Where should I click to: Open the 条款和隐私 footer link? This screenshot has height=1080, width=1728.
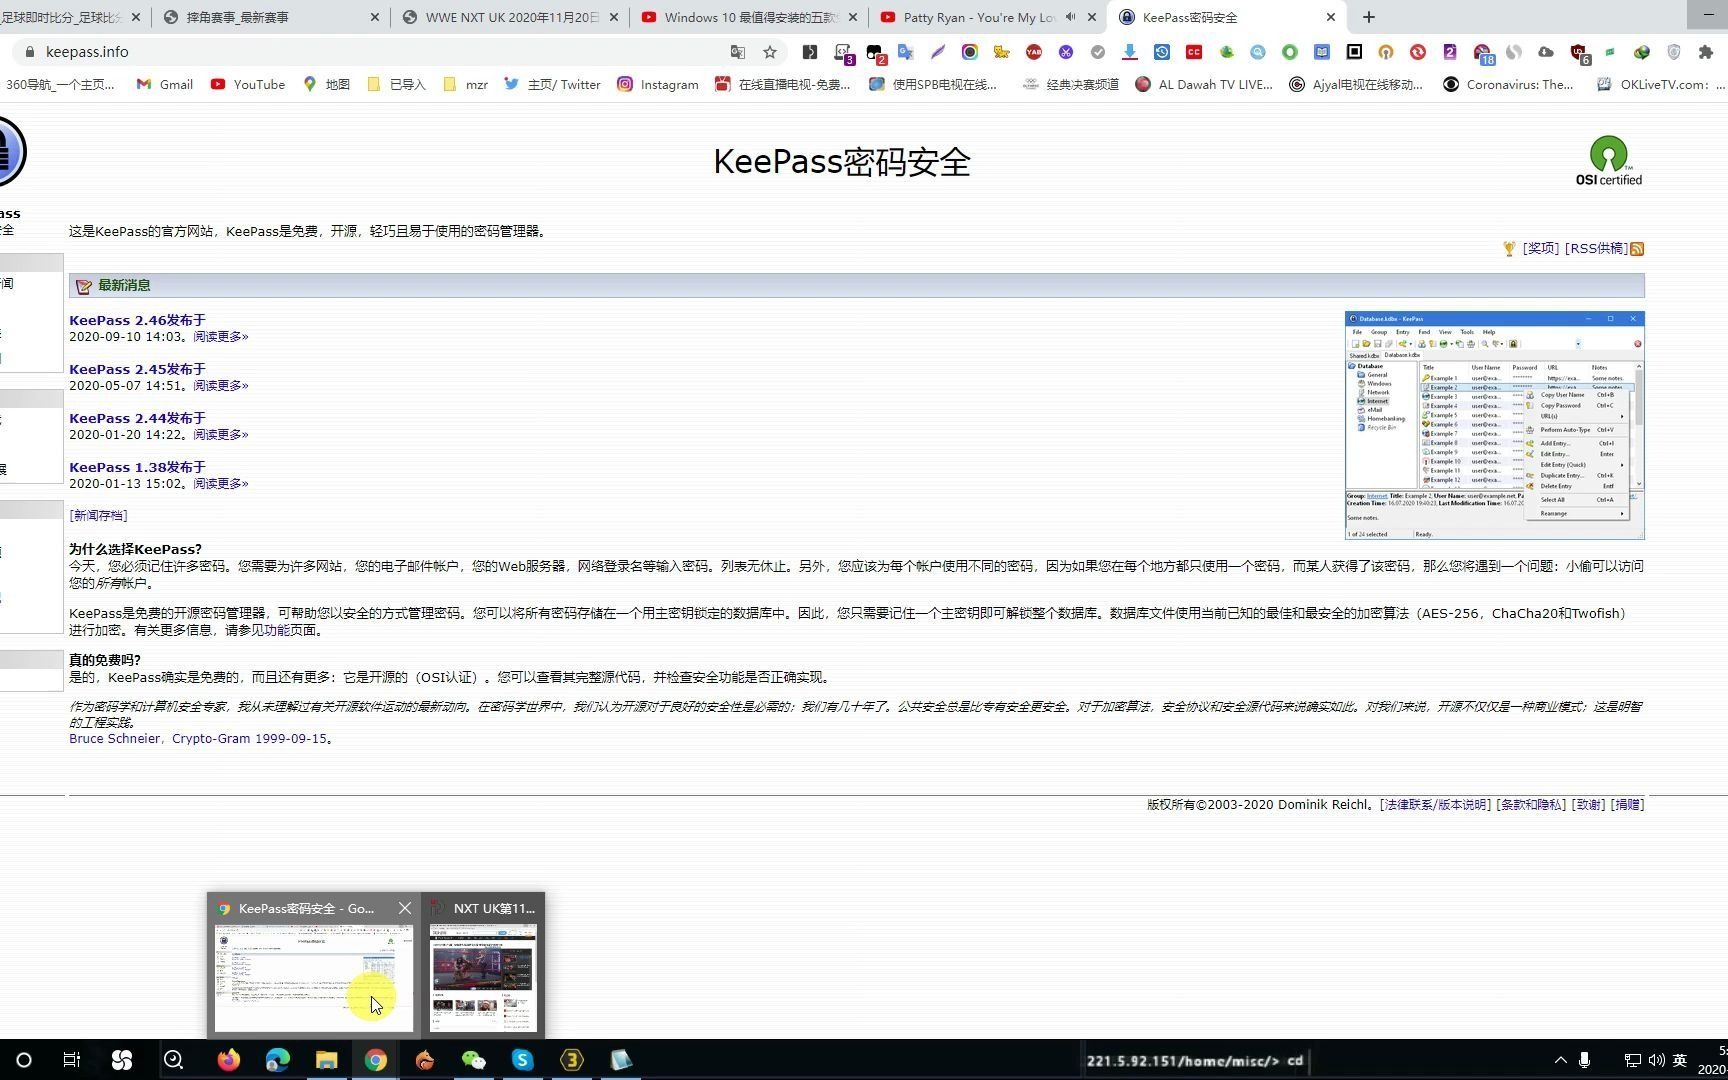point(1530,805)
